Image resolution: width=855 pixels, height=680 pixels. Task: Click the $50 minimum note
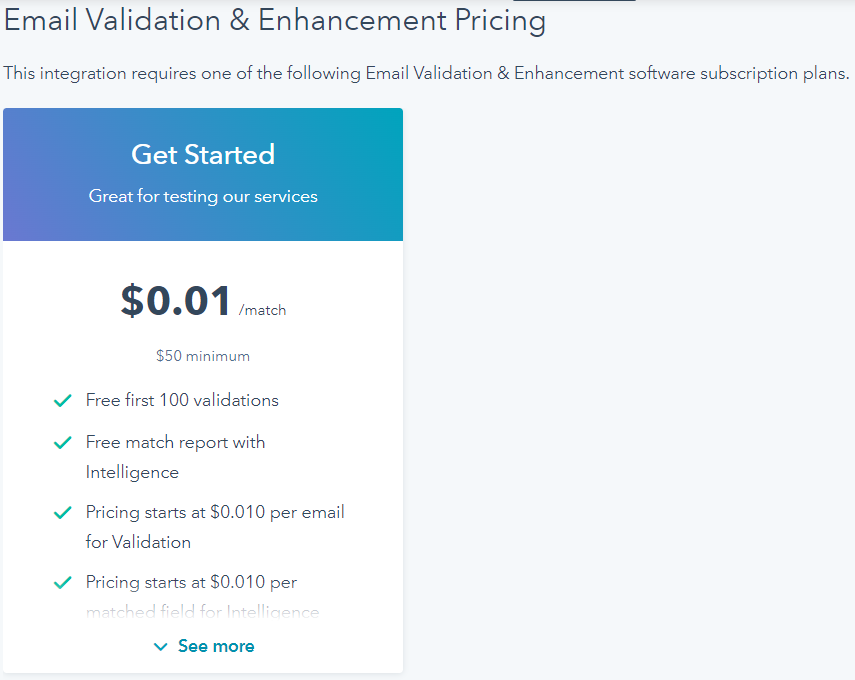pos(203,356)
